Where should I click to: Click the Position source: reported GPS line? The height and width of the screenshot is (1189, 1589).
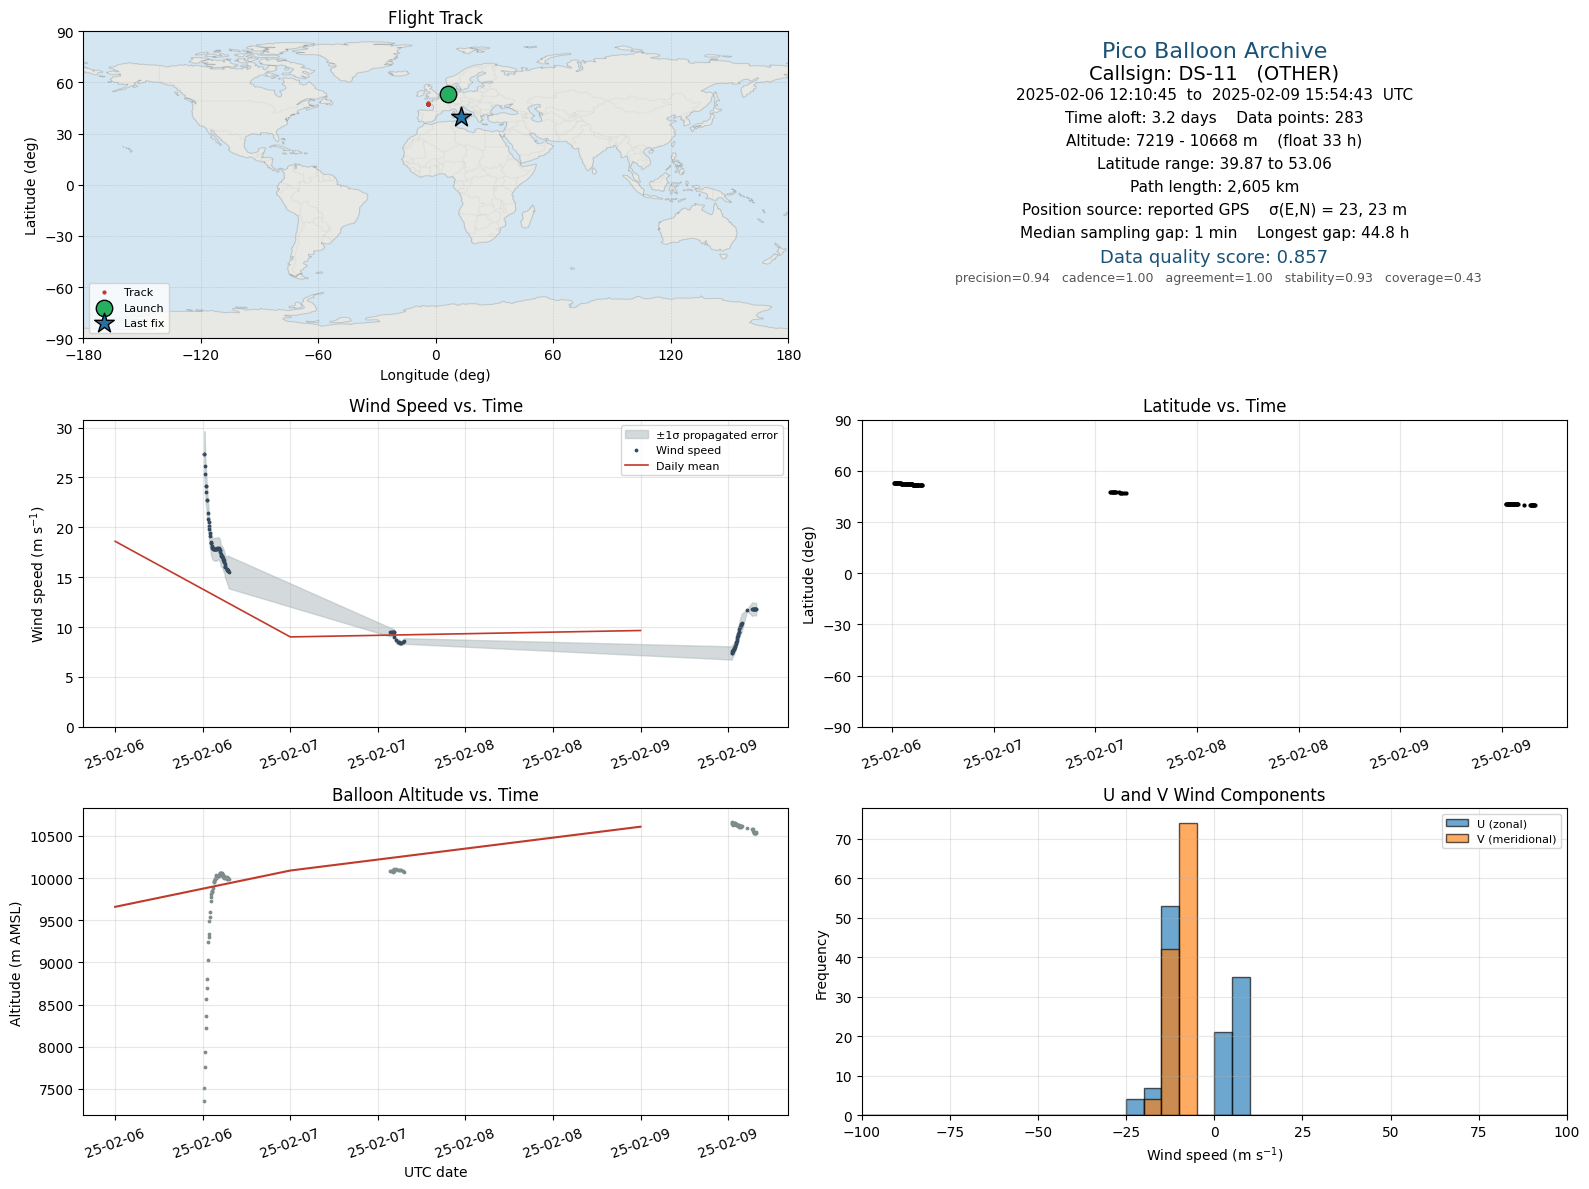pos(1214,210)
